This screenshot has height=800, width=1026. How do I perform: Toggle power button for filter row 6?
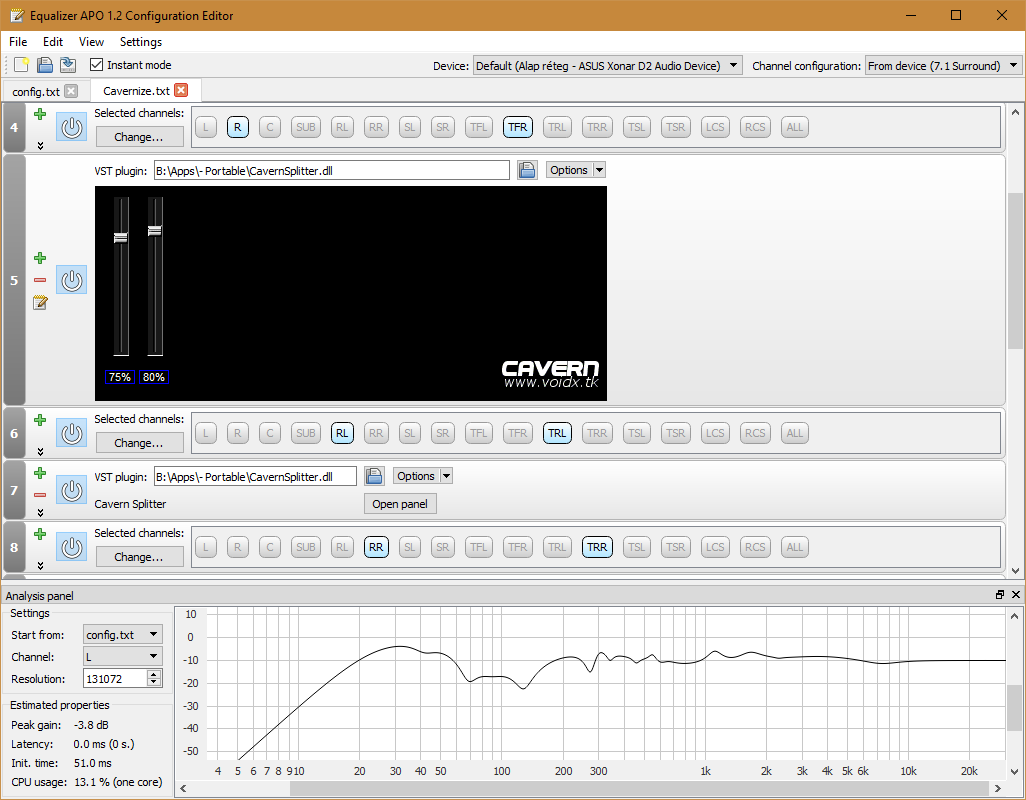point(71,433)
